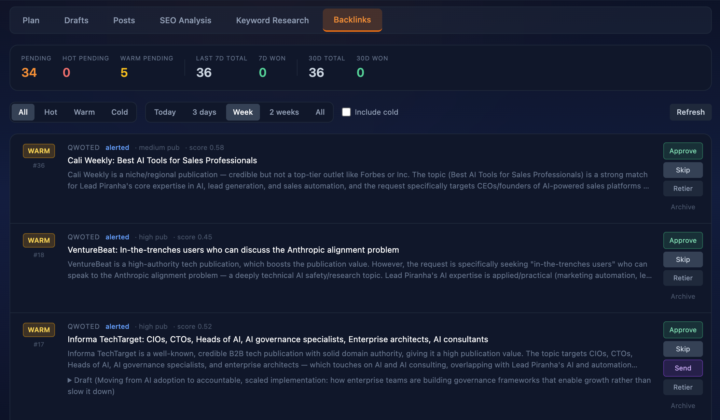The image size is (720, 420).
Task: Approve the Cali Weekly request
Action: tap(683, 151)
